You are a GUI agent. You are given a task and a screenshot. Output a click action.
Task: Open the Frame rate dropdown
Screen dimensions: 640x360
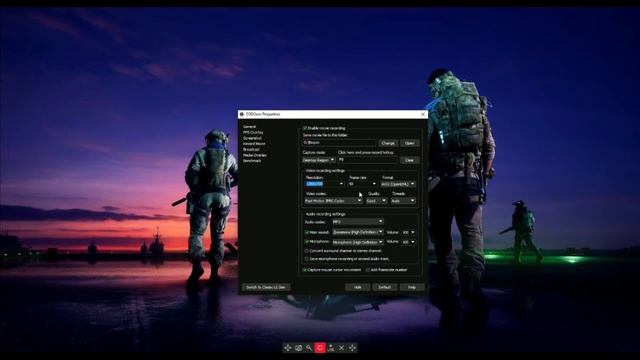coord(362,184)
